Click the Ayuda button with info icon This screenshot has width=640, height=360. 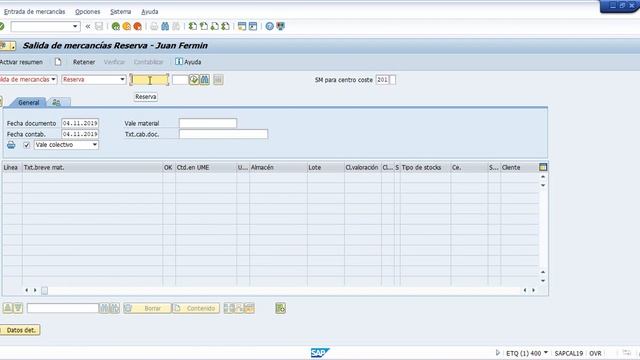pyautogui.click(x=188, y=62)
